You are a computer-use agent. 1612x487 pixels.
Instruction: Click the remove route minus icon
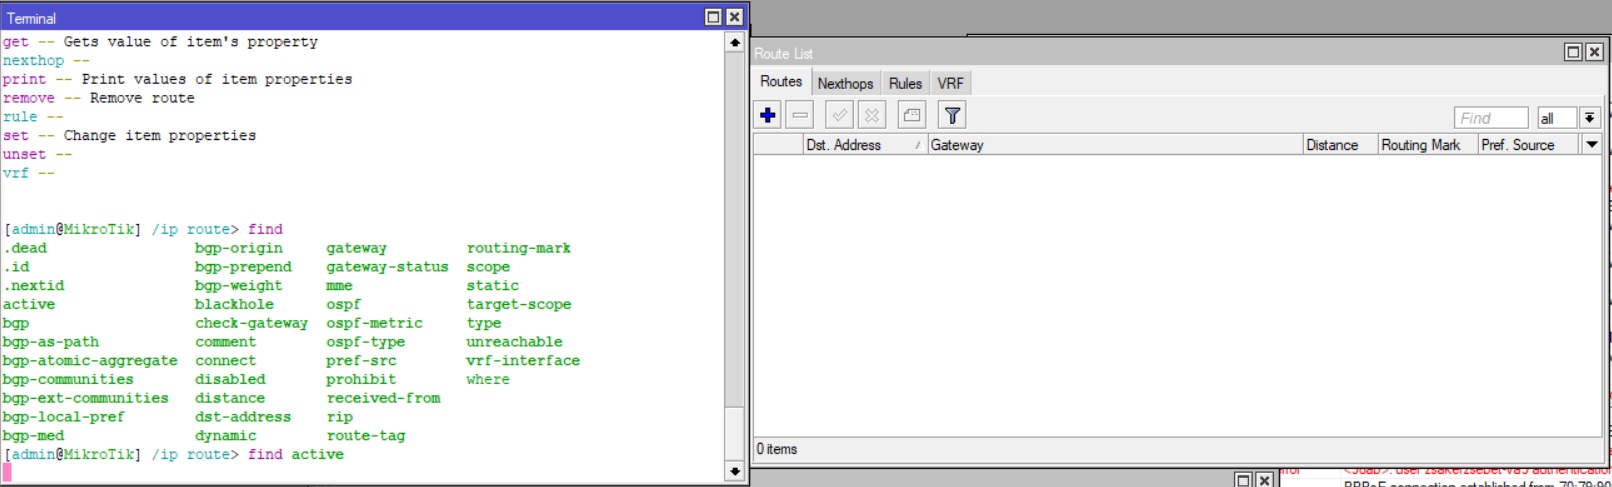coord(800,116)
